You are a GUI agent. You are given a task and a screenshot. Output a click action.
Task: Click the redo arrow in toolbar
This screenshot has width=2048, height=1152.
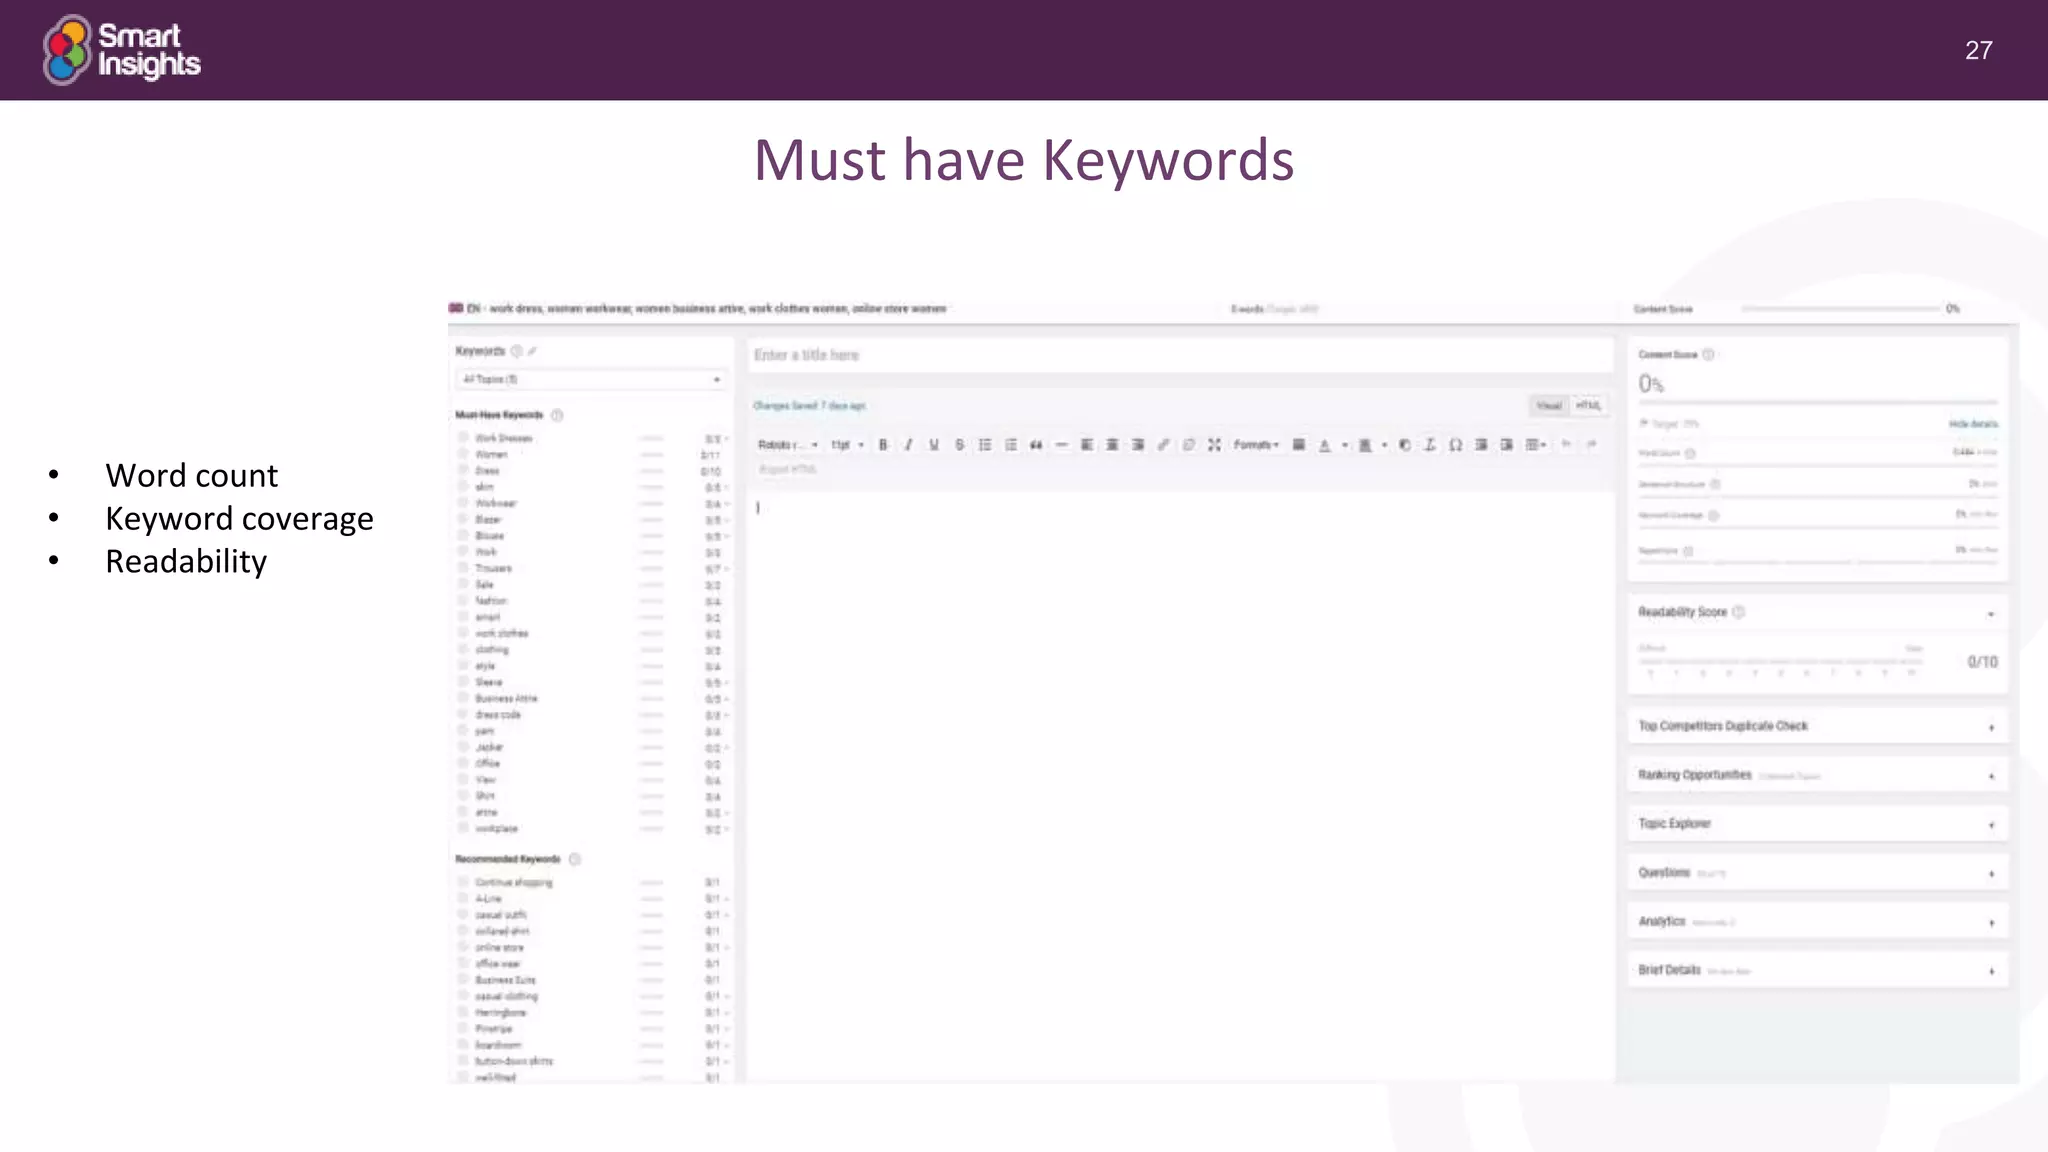tap(1592, 445)
